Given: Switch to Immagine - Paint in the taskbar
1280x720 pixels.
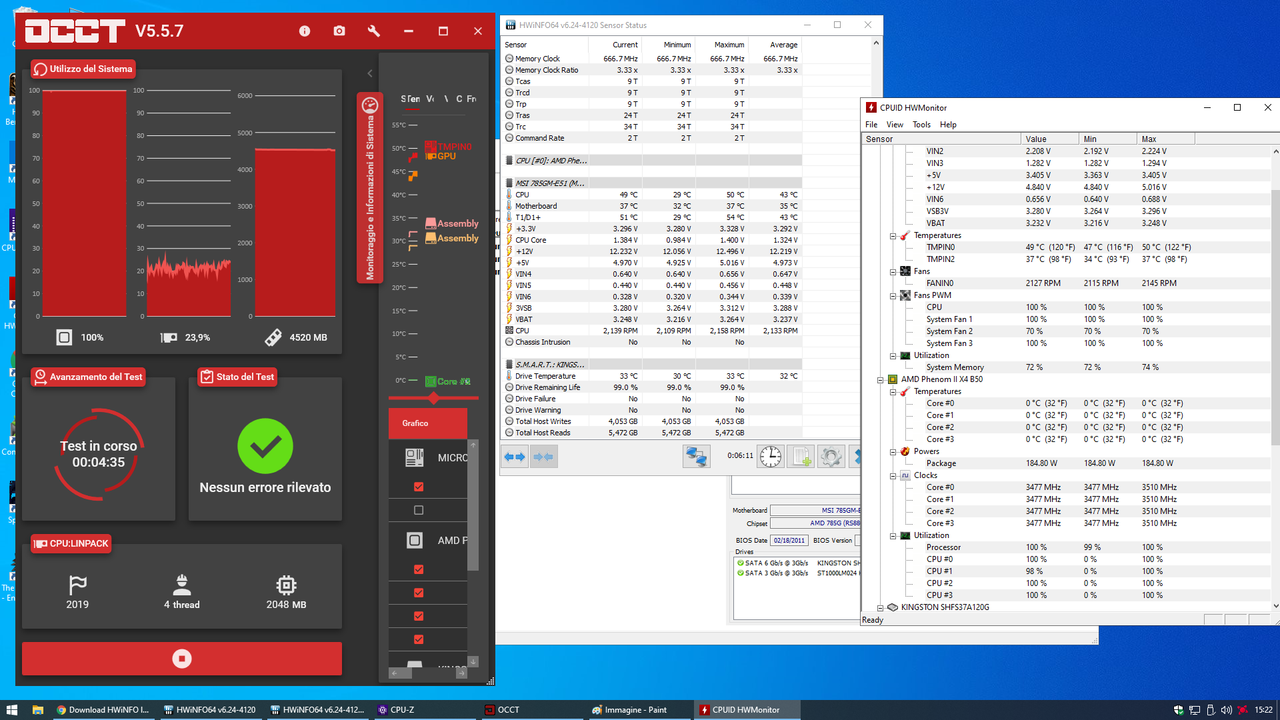Looking at the screenshot, I should [642, 709].
